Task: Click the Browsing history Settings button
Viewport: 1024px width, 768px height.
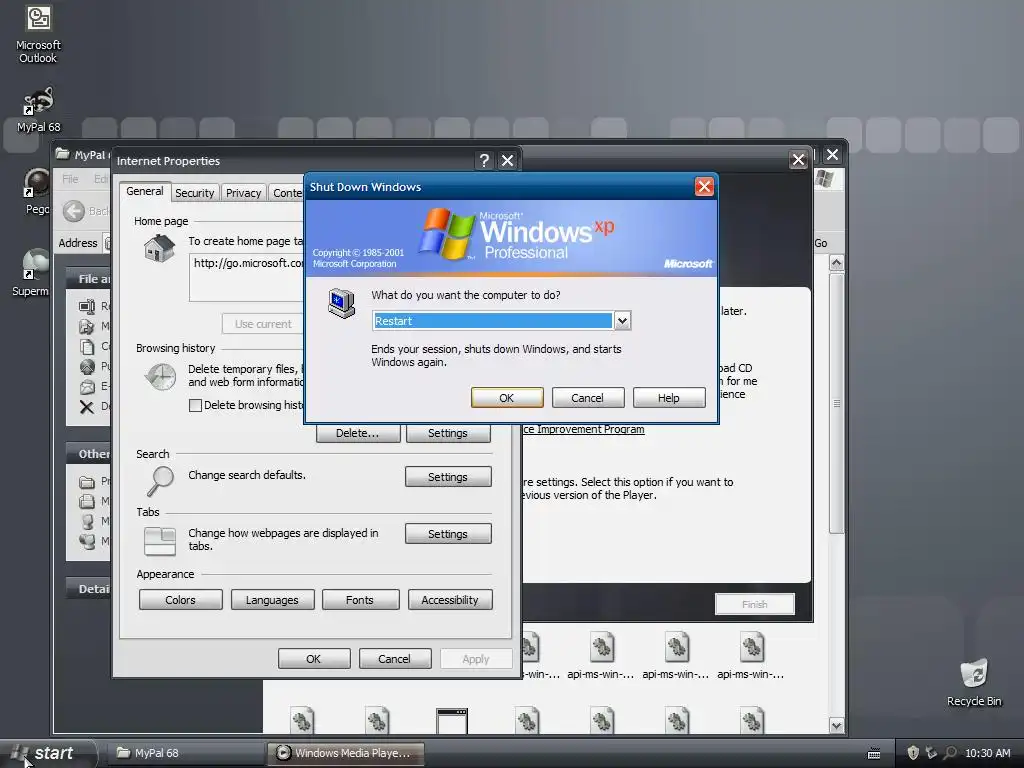Action: 448,433
